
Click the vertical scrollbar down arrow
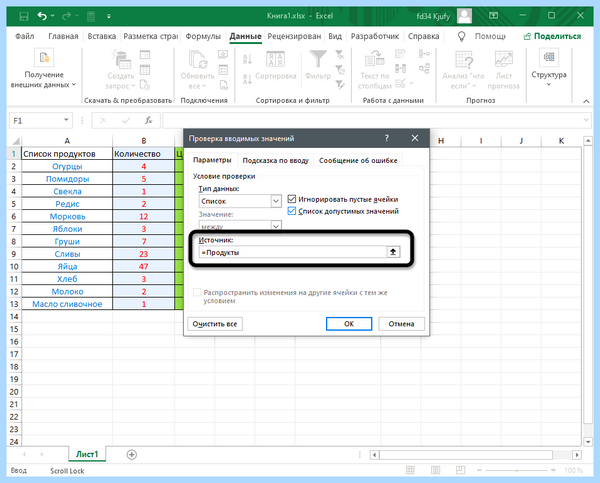[x=588, y=442]
